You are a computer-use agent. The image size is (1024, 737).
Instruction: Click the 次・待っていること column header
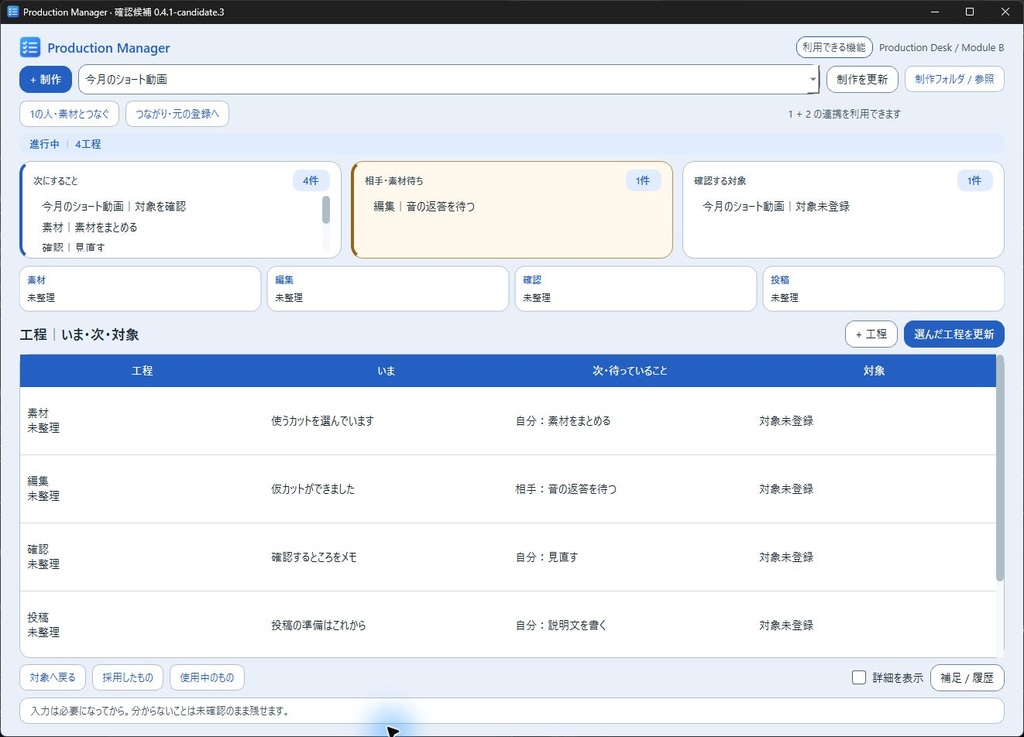tap(630, 371)
